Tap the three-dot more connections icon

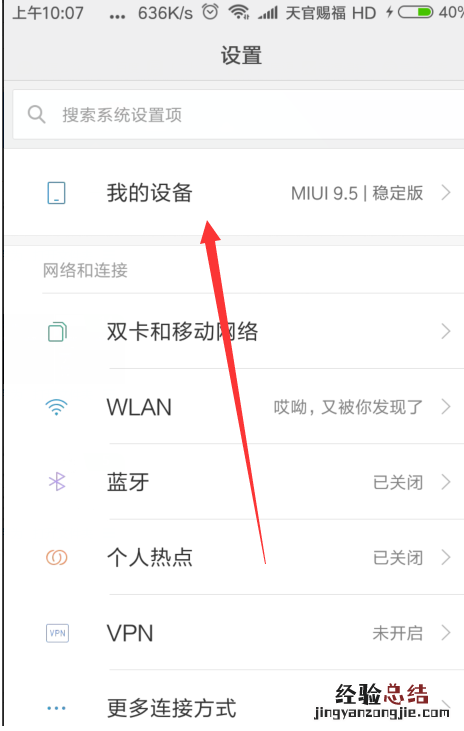56,708
